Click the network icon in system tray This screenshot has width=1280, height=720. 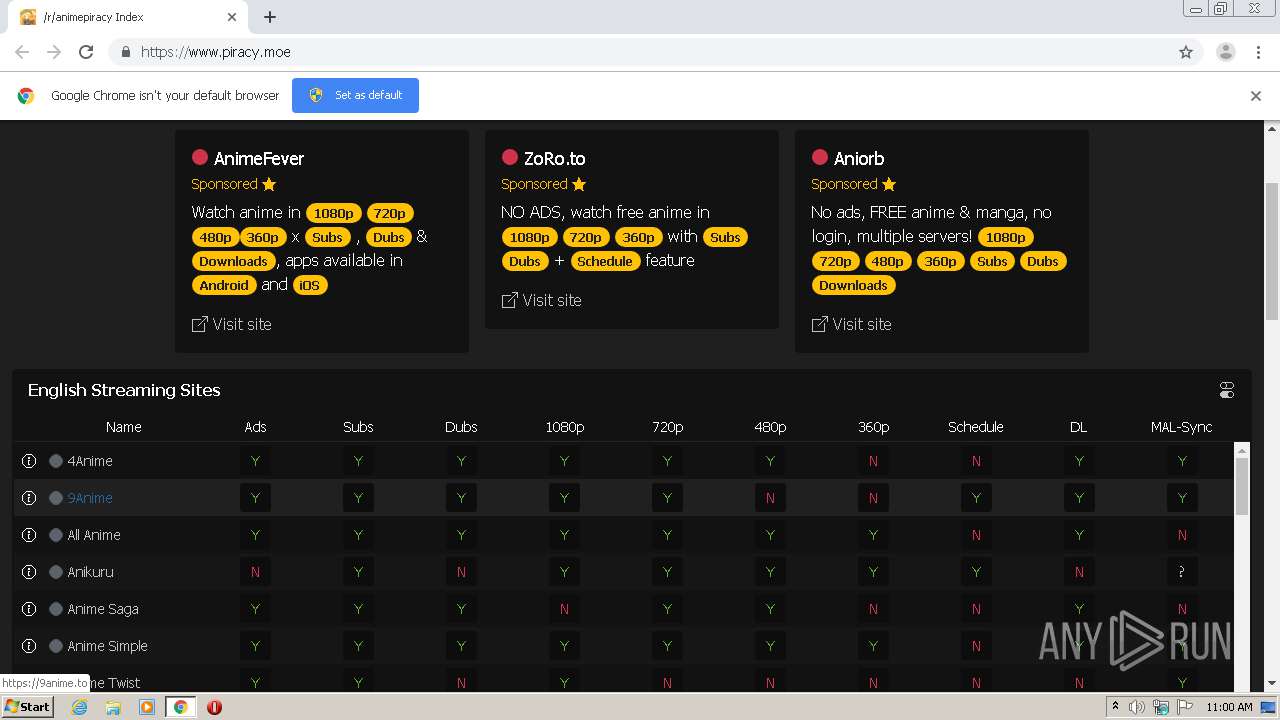1161,707
